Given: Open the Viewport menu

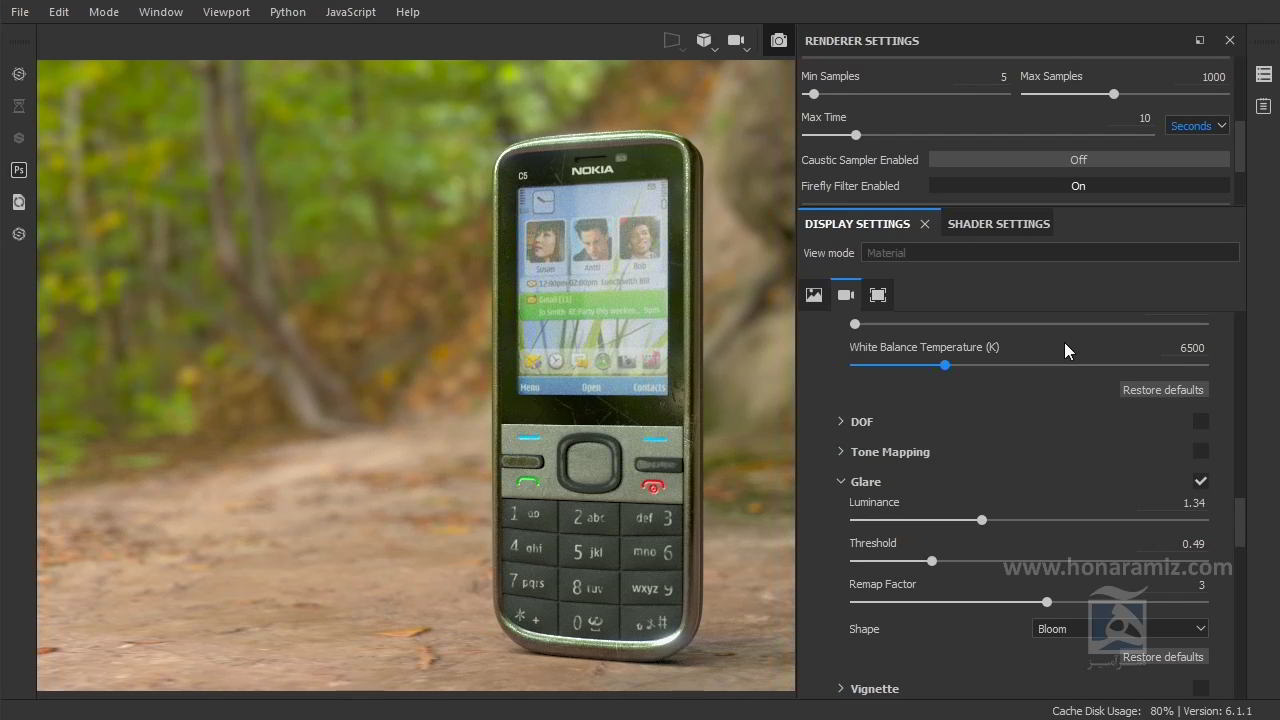Looking at the screenshot, I should pos(227,12).
